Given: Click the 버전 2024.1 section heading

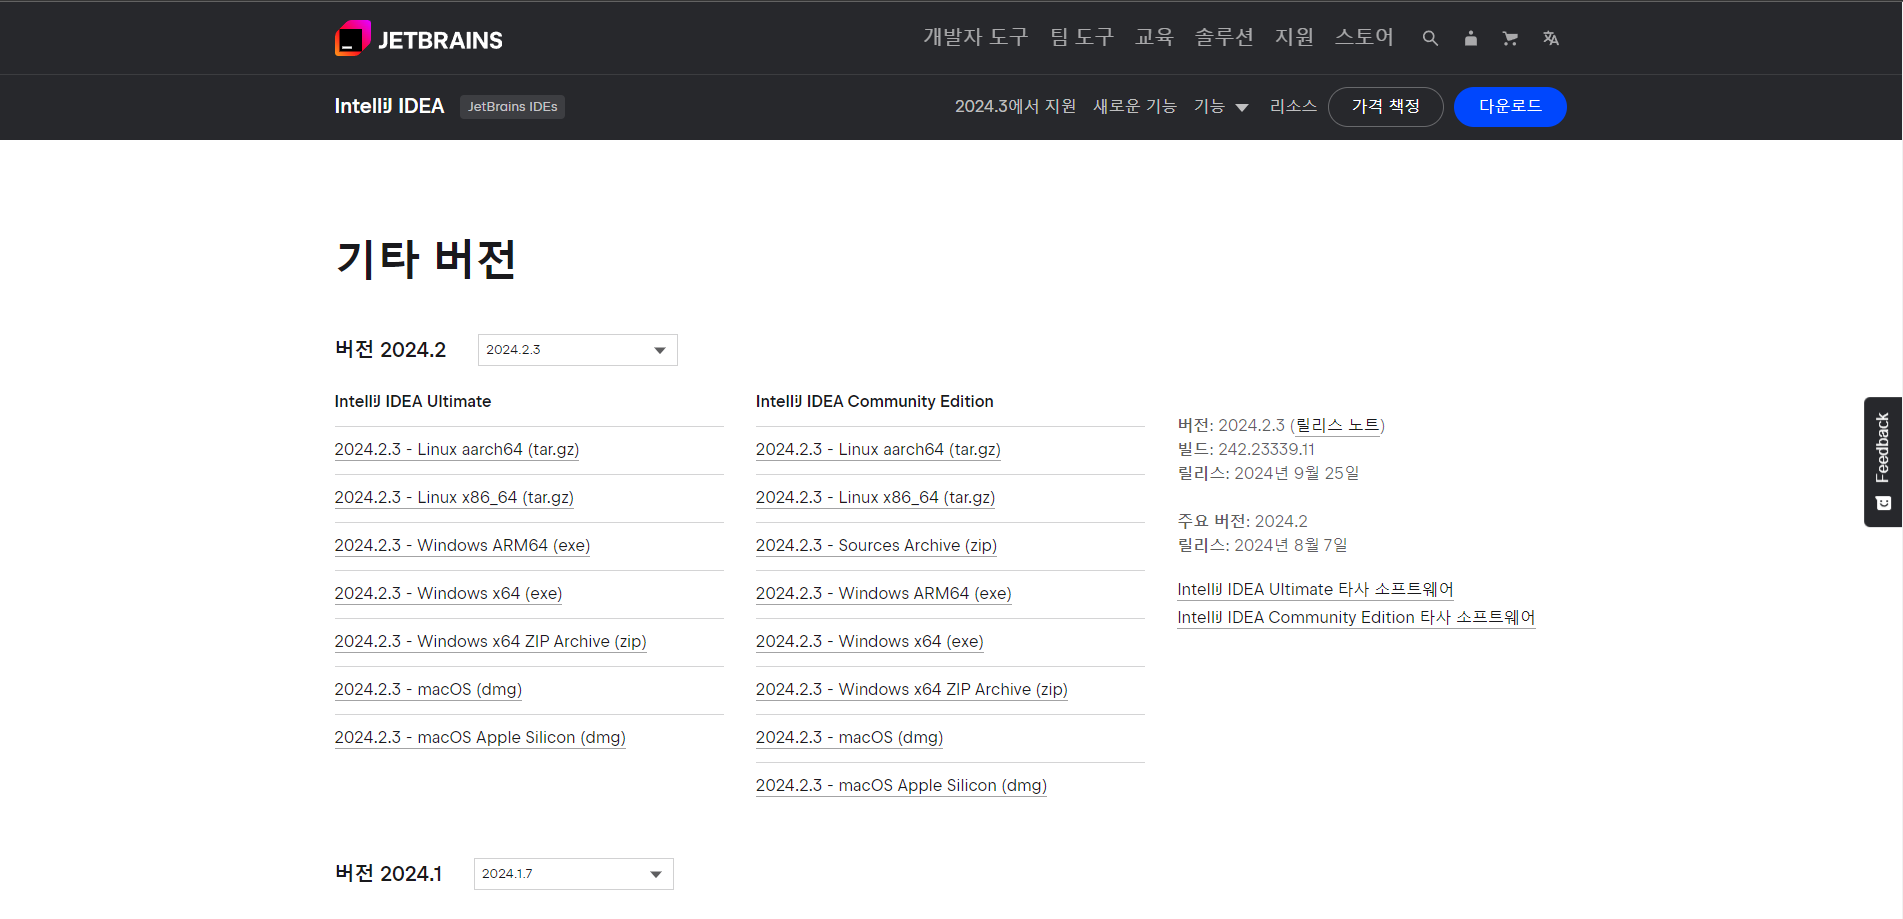Looking at the screenshot, I should coord(388,874).
